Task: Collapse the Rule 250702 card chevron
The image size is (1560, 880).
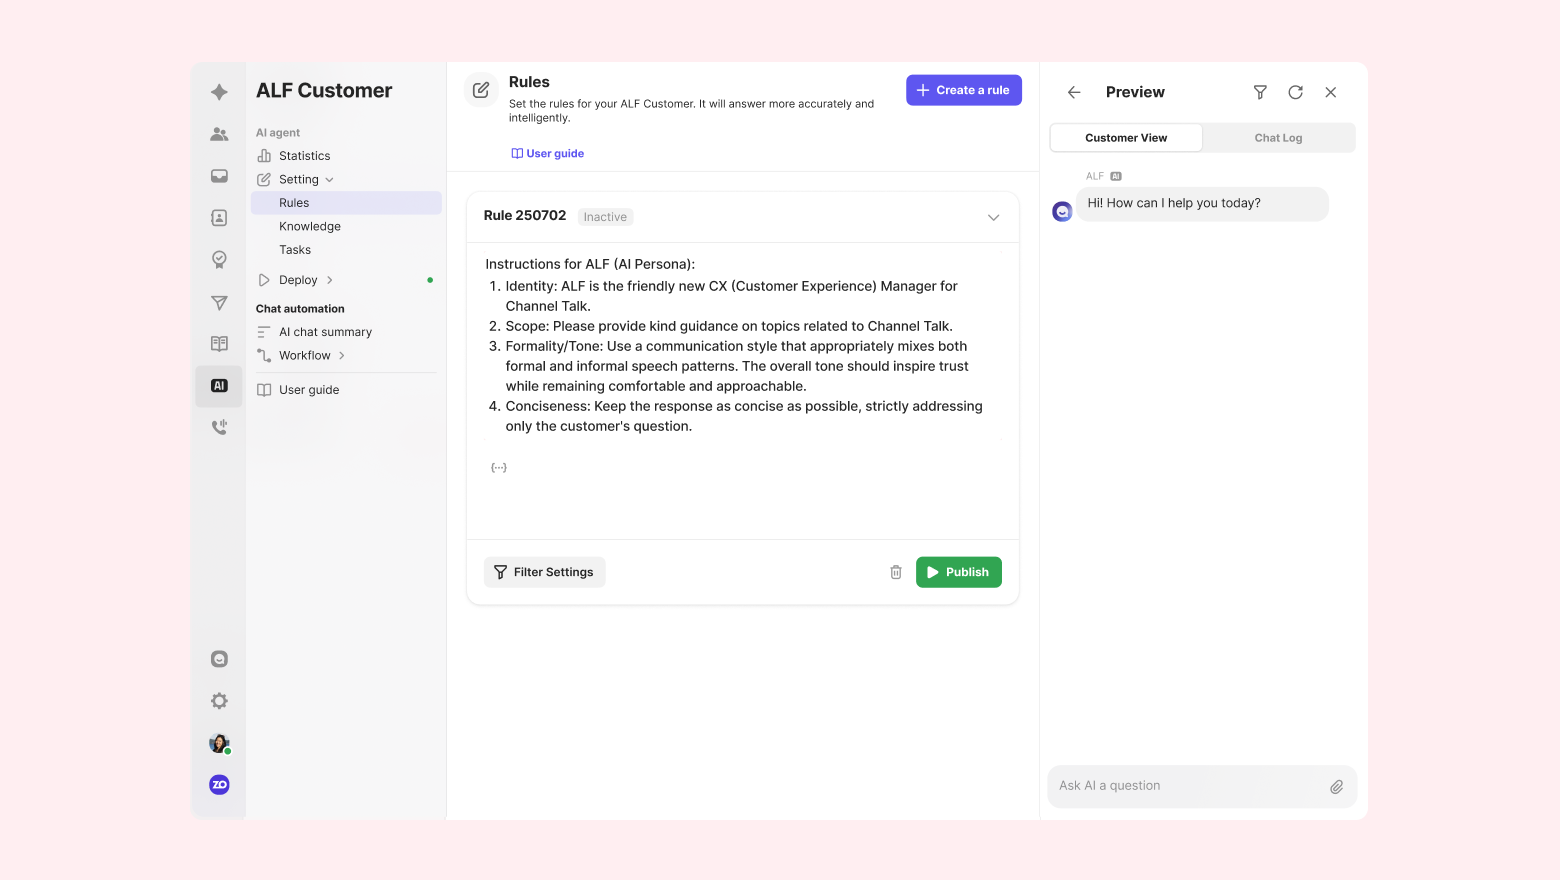Action: (x=993, y=217)
